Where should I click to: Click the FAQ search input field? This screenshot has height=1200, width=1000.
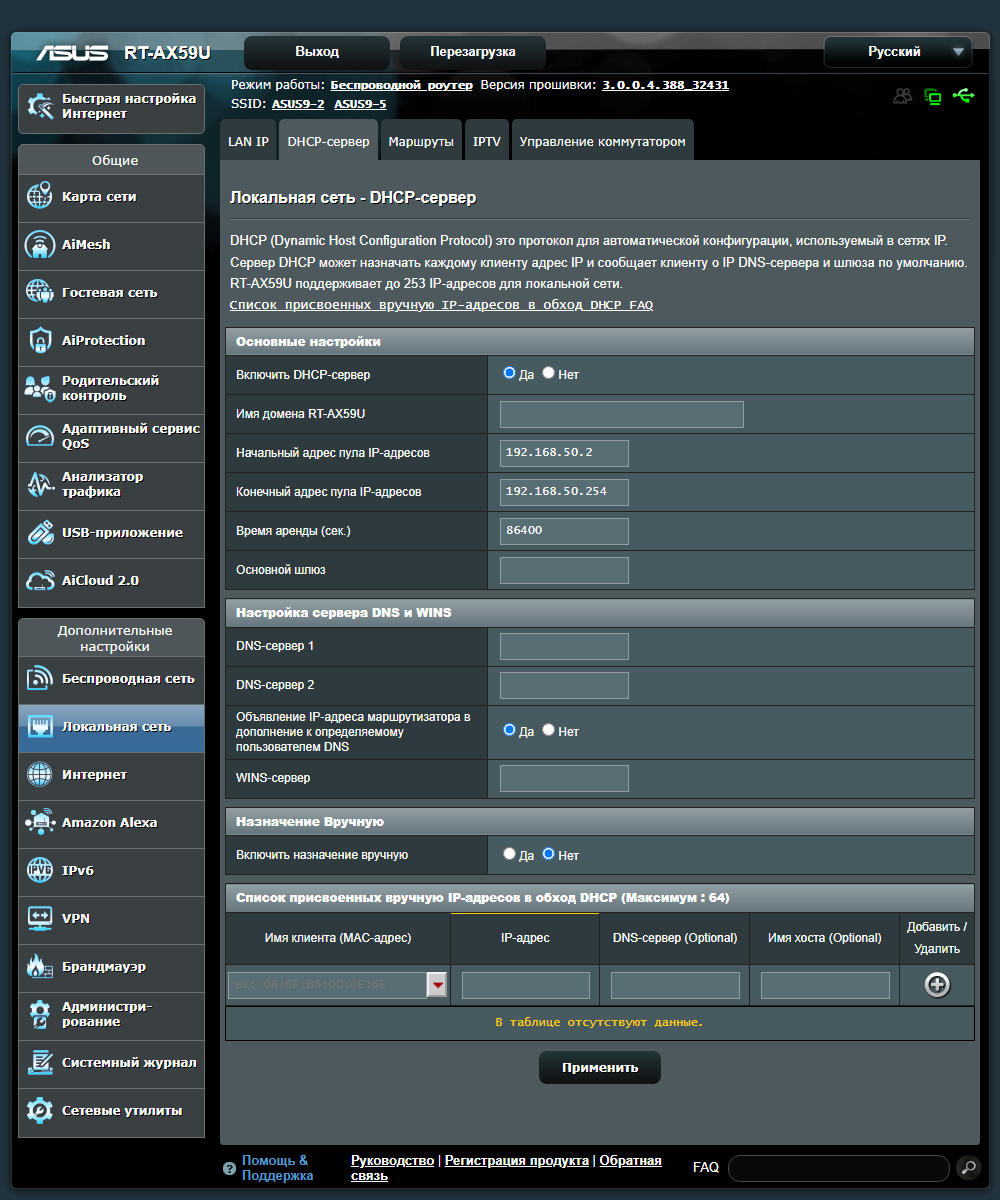point(839,1168)
